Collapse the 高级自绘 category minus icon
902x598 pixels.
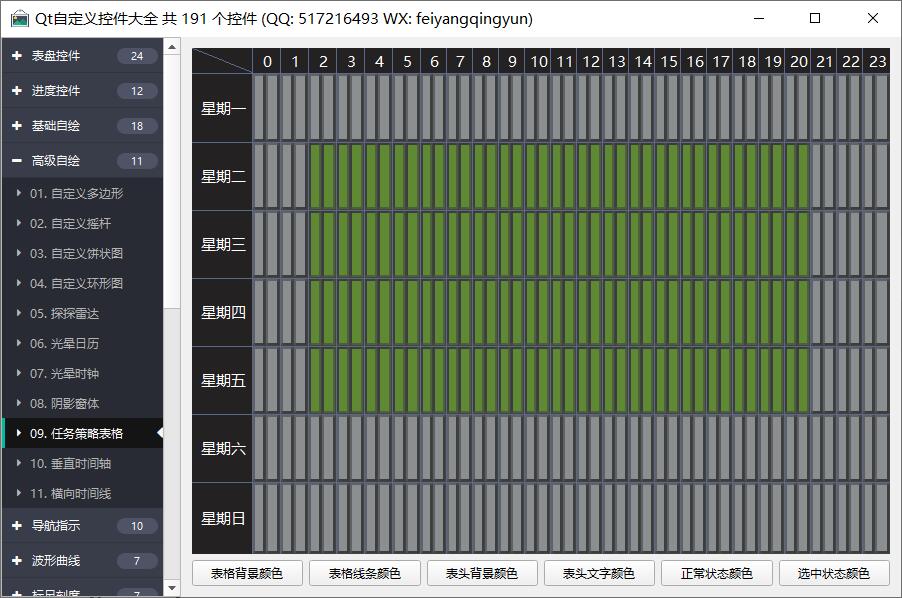click(x=17, y=161)
